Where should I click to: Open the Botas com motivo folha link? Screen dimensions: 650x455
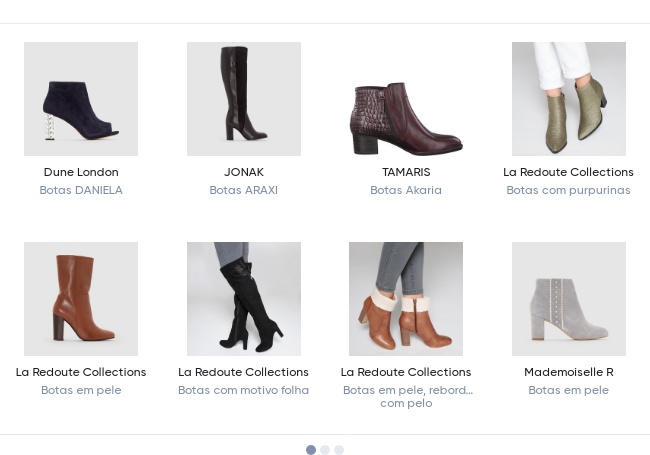(x=243, y=390)
